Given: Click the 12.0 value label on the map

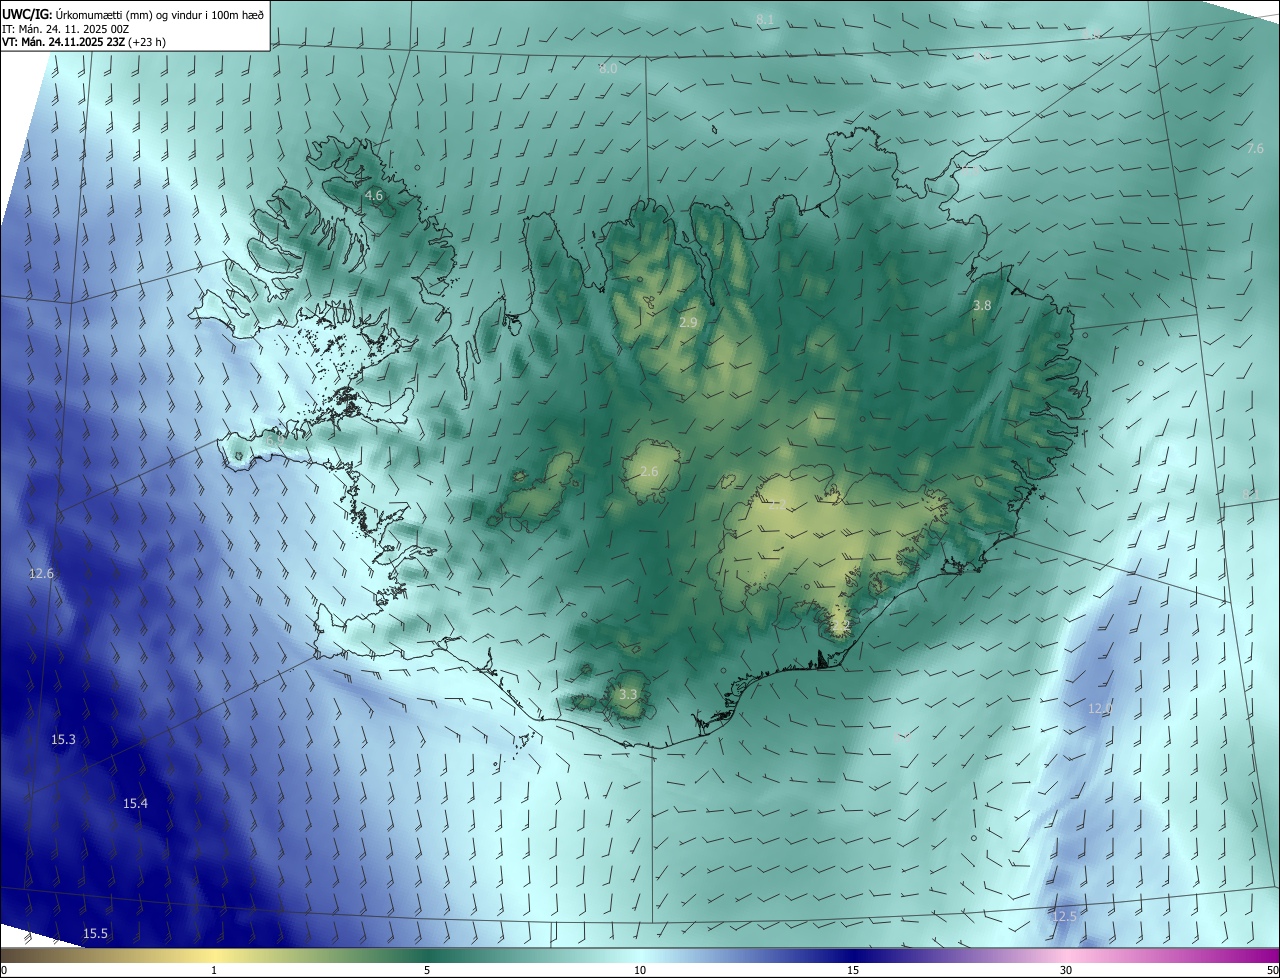Looking at the screenshot, I should pyautogui.click(x=1099, y=708).
